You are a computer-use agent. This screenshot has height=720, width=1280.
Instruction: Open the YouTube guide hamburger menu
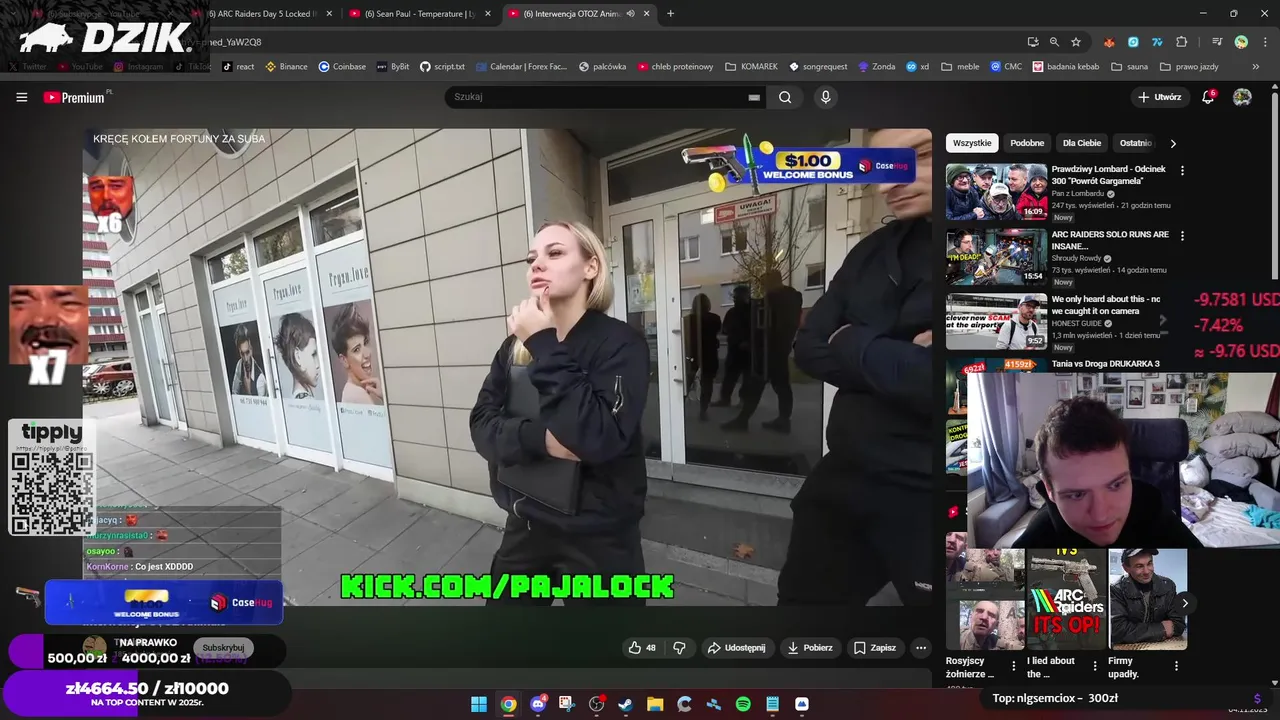[x=21, y=97]
